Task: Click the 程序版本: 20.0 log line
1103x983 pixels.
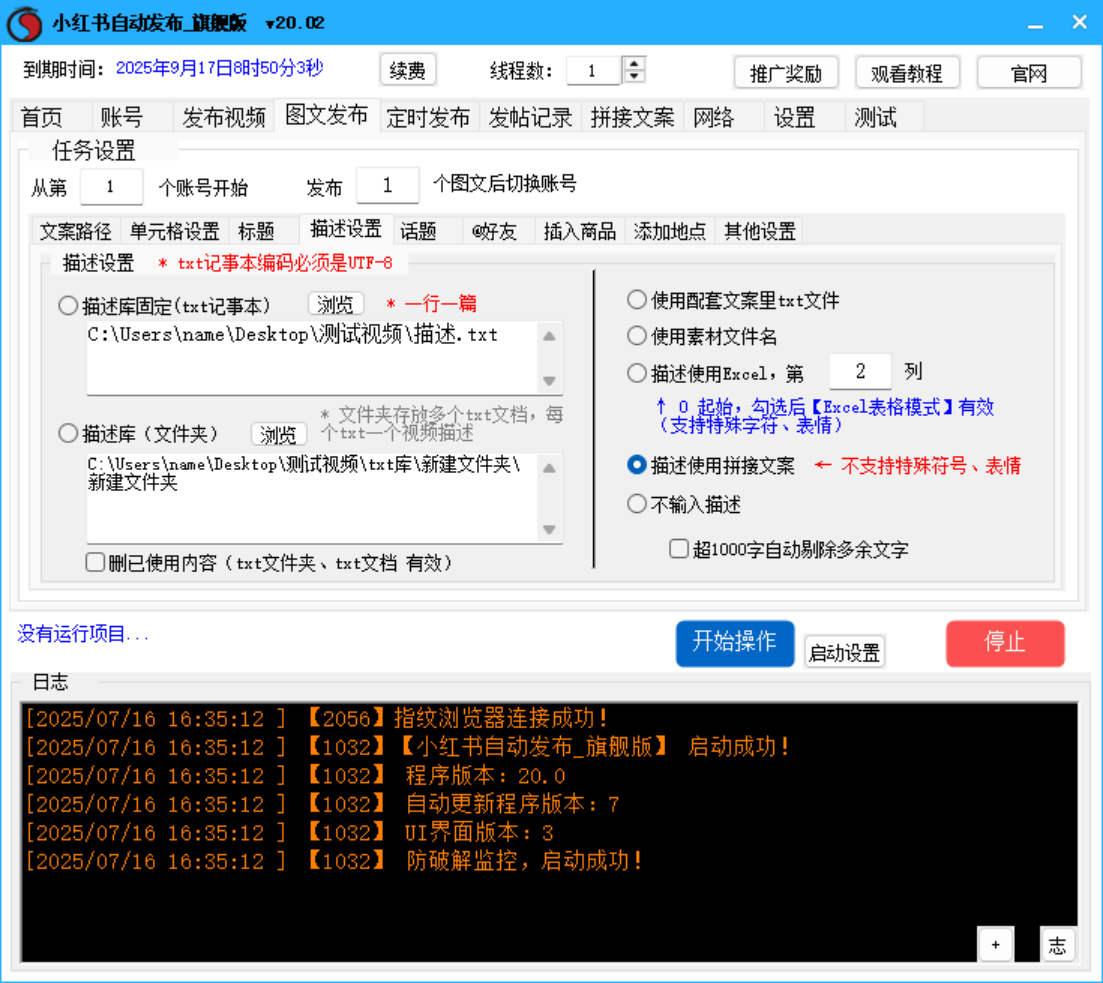Action: [295, 775]
